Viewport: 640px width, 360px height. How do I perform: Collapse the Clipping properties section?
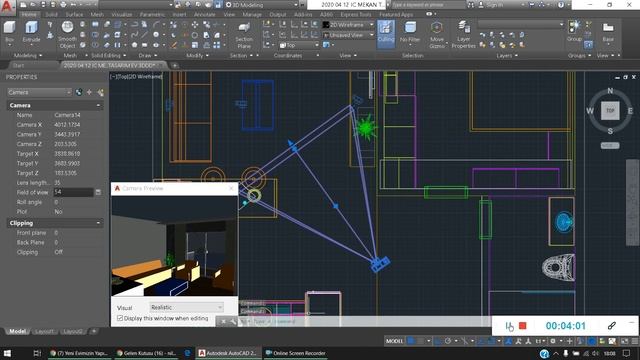tap(98, 223)
